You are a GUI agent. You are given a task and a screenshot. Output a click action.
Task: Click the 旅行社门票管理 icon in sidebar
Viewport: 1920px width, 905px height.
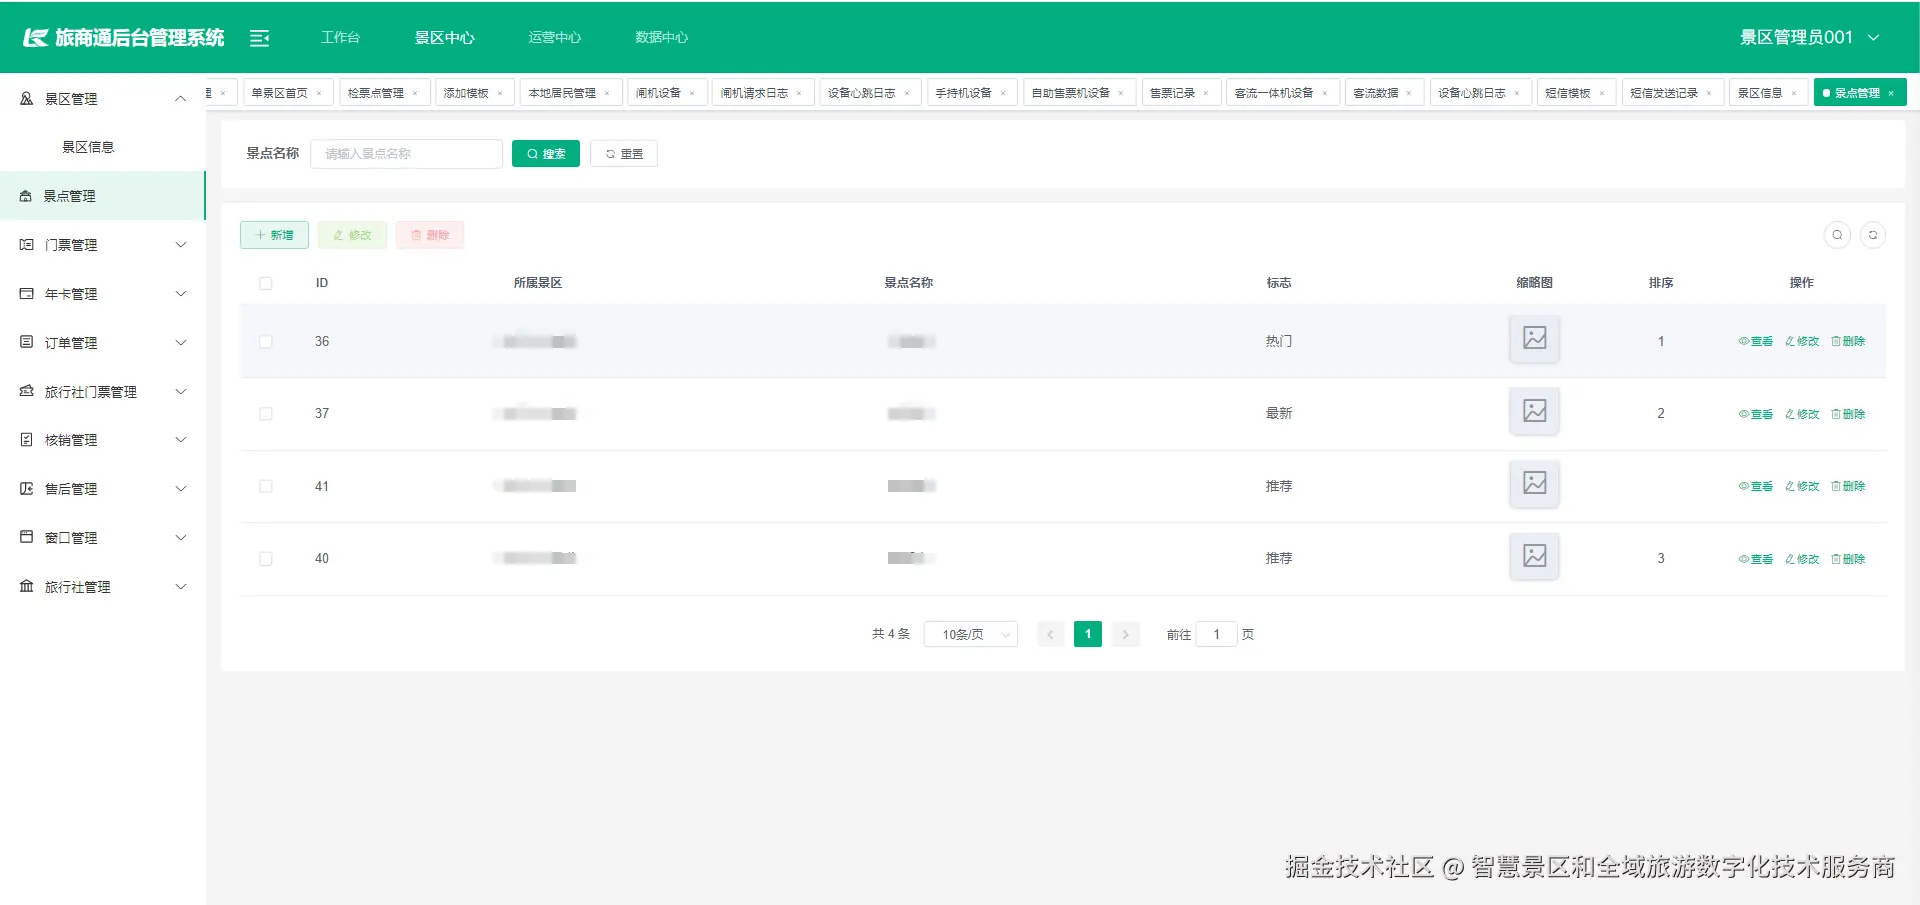27,392
